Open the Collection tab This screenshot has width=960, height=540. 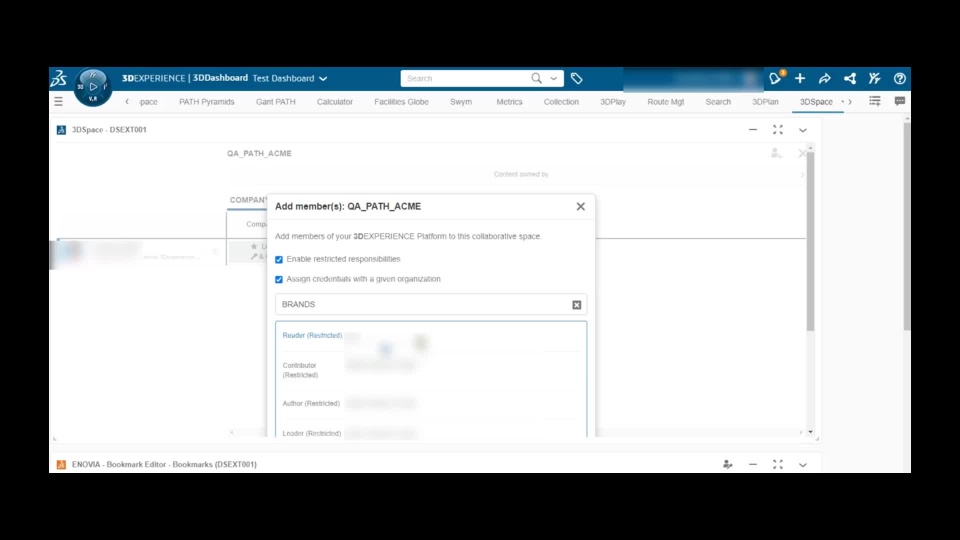point(561,102)
